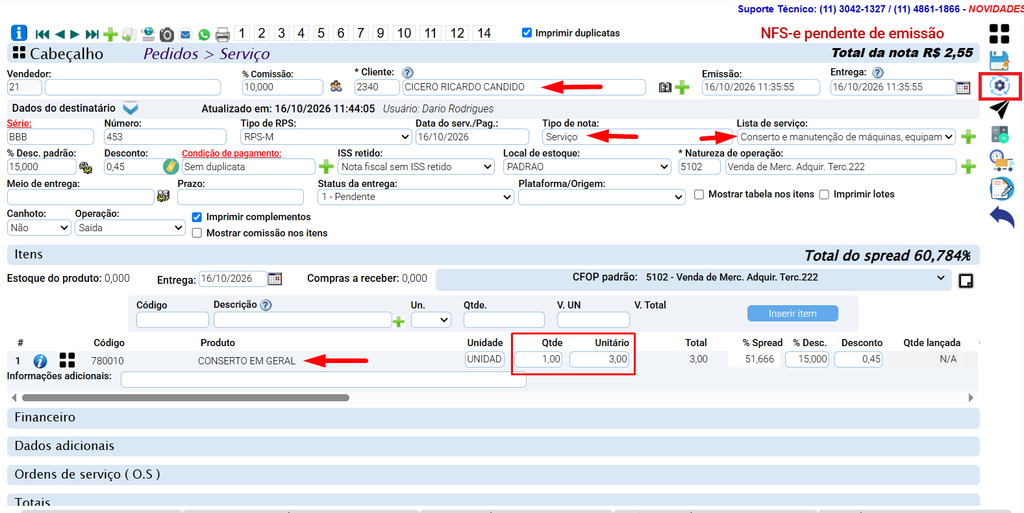Screen dimensions: 1024x513
Task: Open the Plataforma/Origem dropdown
Action: 601,196
